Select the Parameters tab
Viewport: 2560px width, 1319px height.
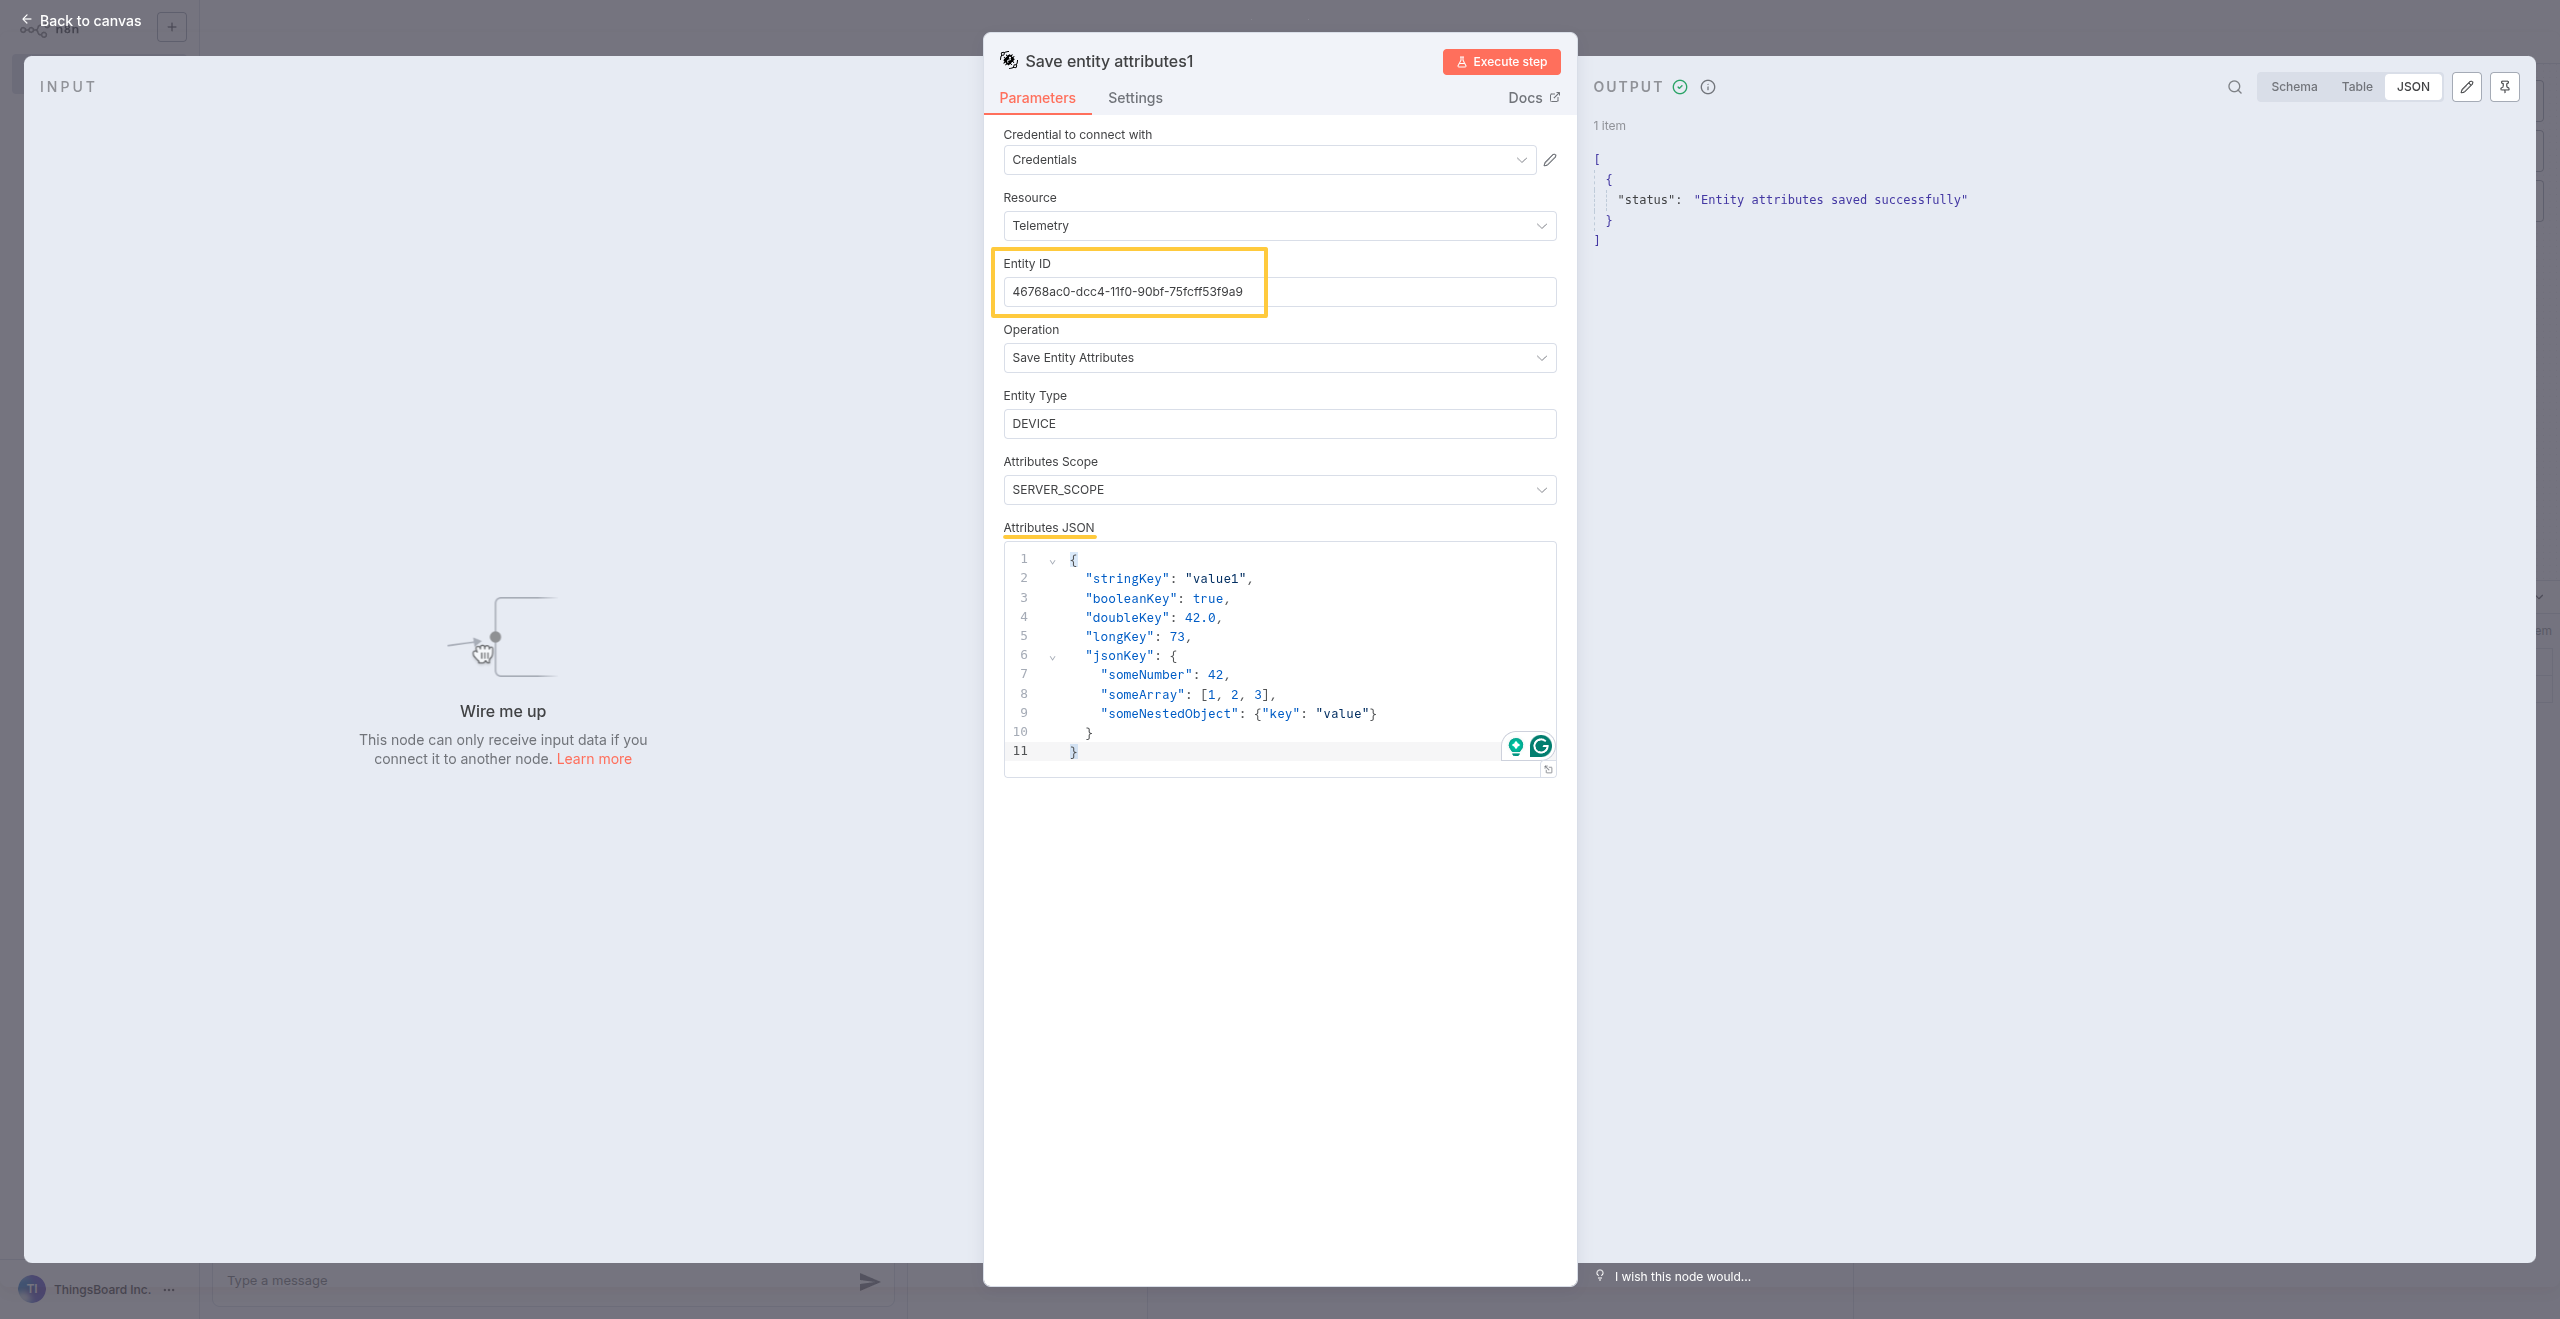coord(1037,98)
